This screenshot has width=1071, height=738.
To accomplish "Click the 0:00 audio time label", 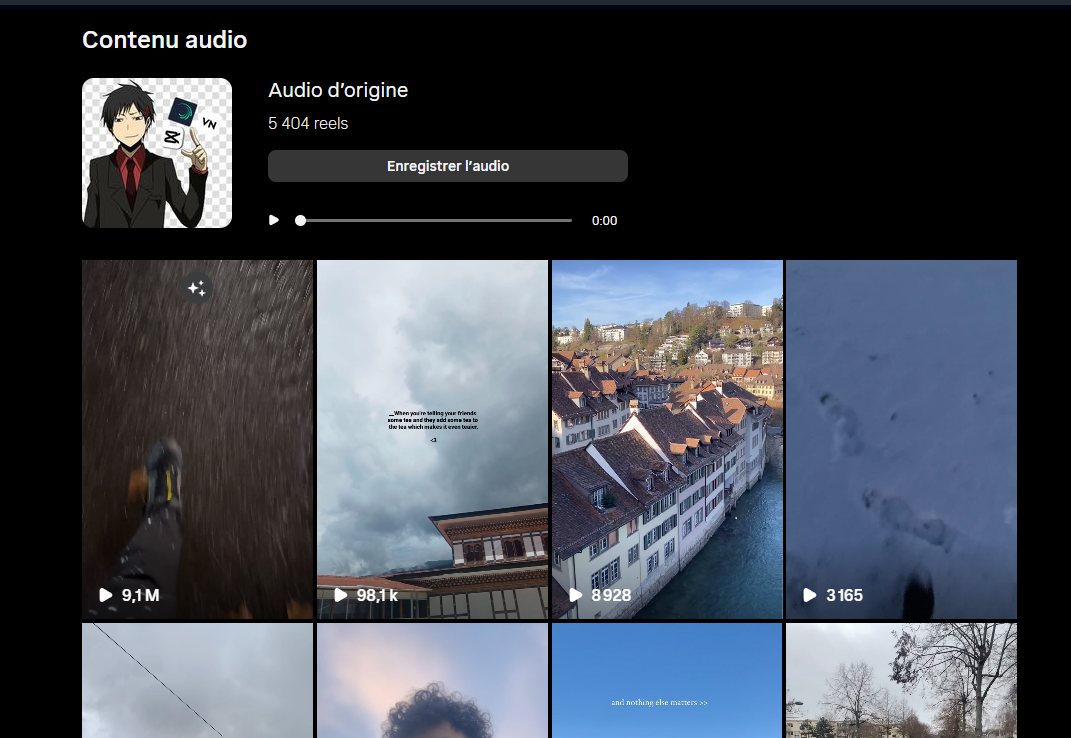I will [604, 221].
